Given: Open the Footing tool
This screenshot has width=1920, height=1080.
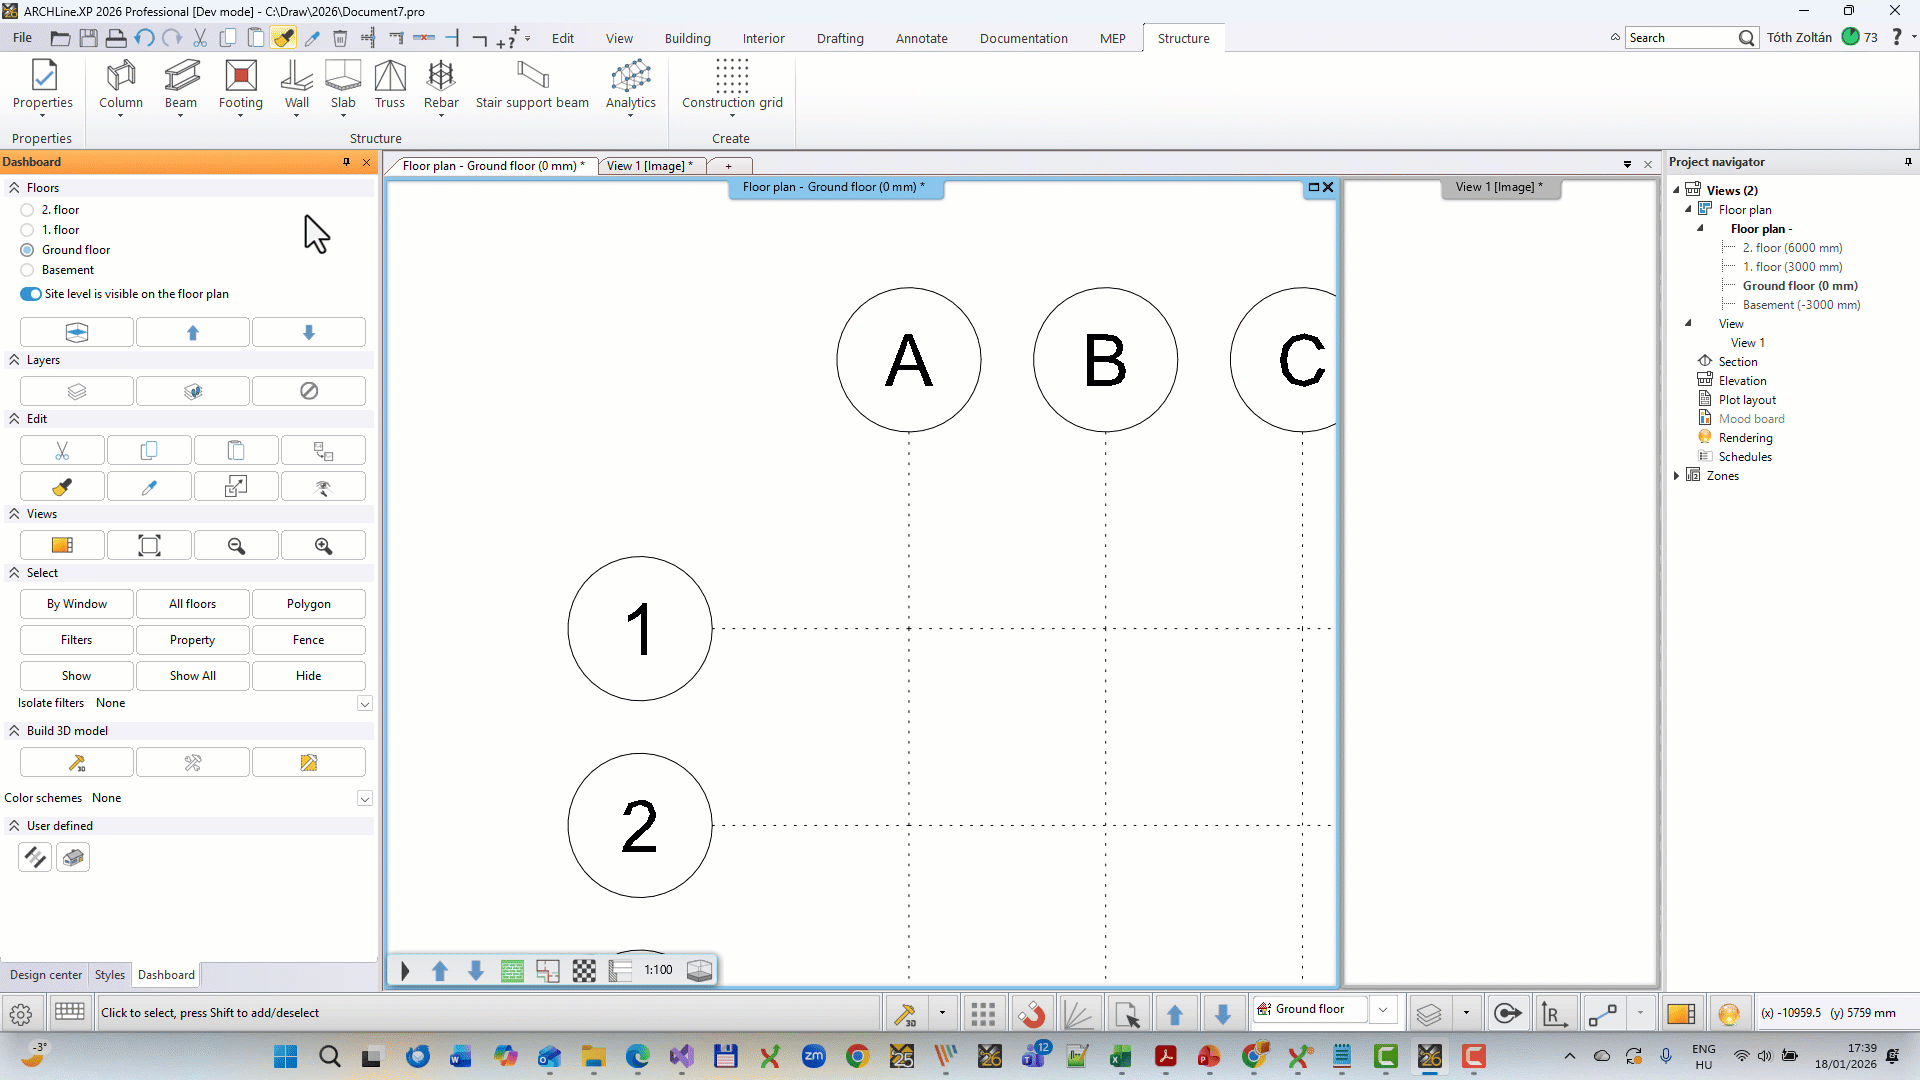Looking at the screenshot, I should 240,88.
